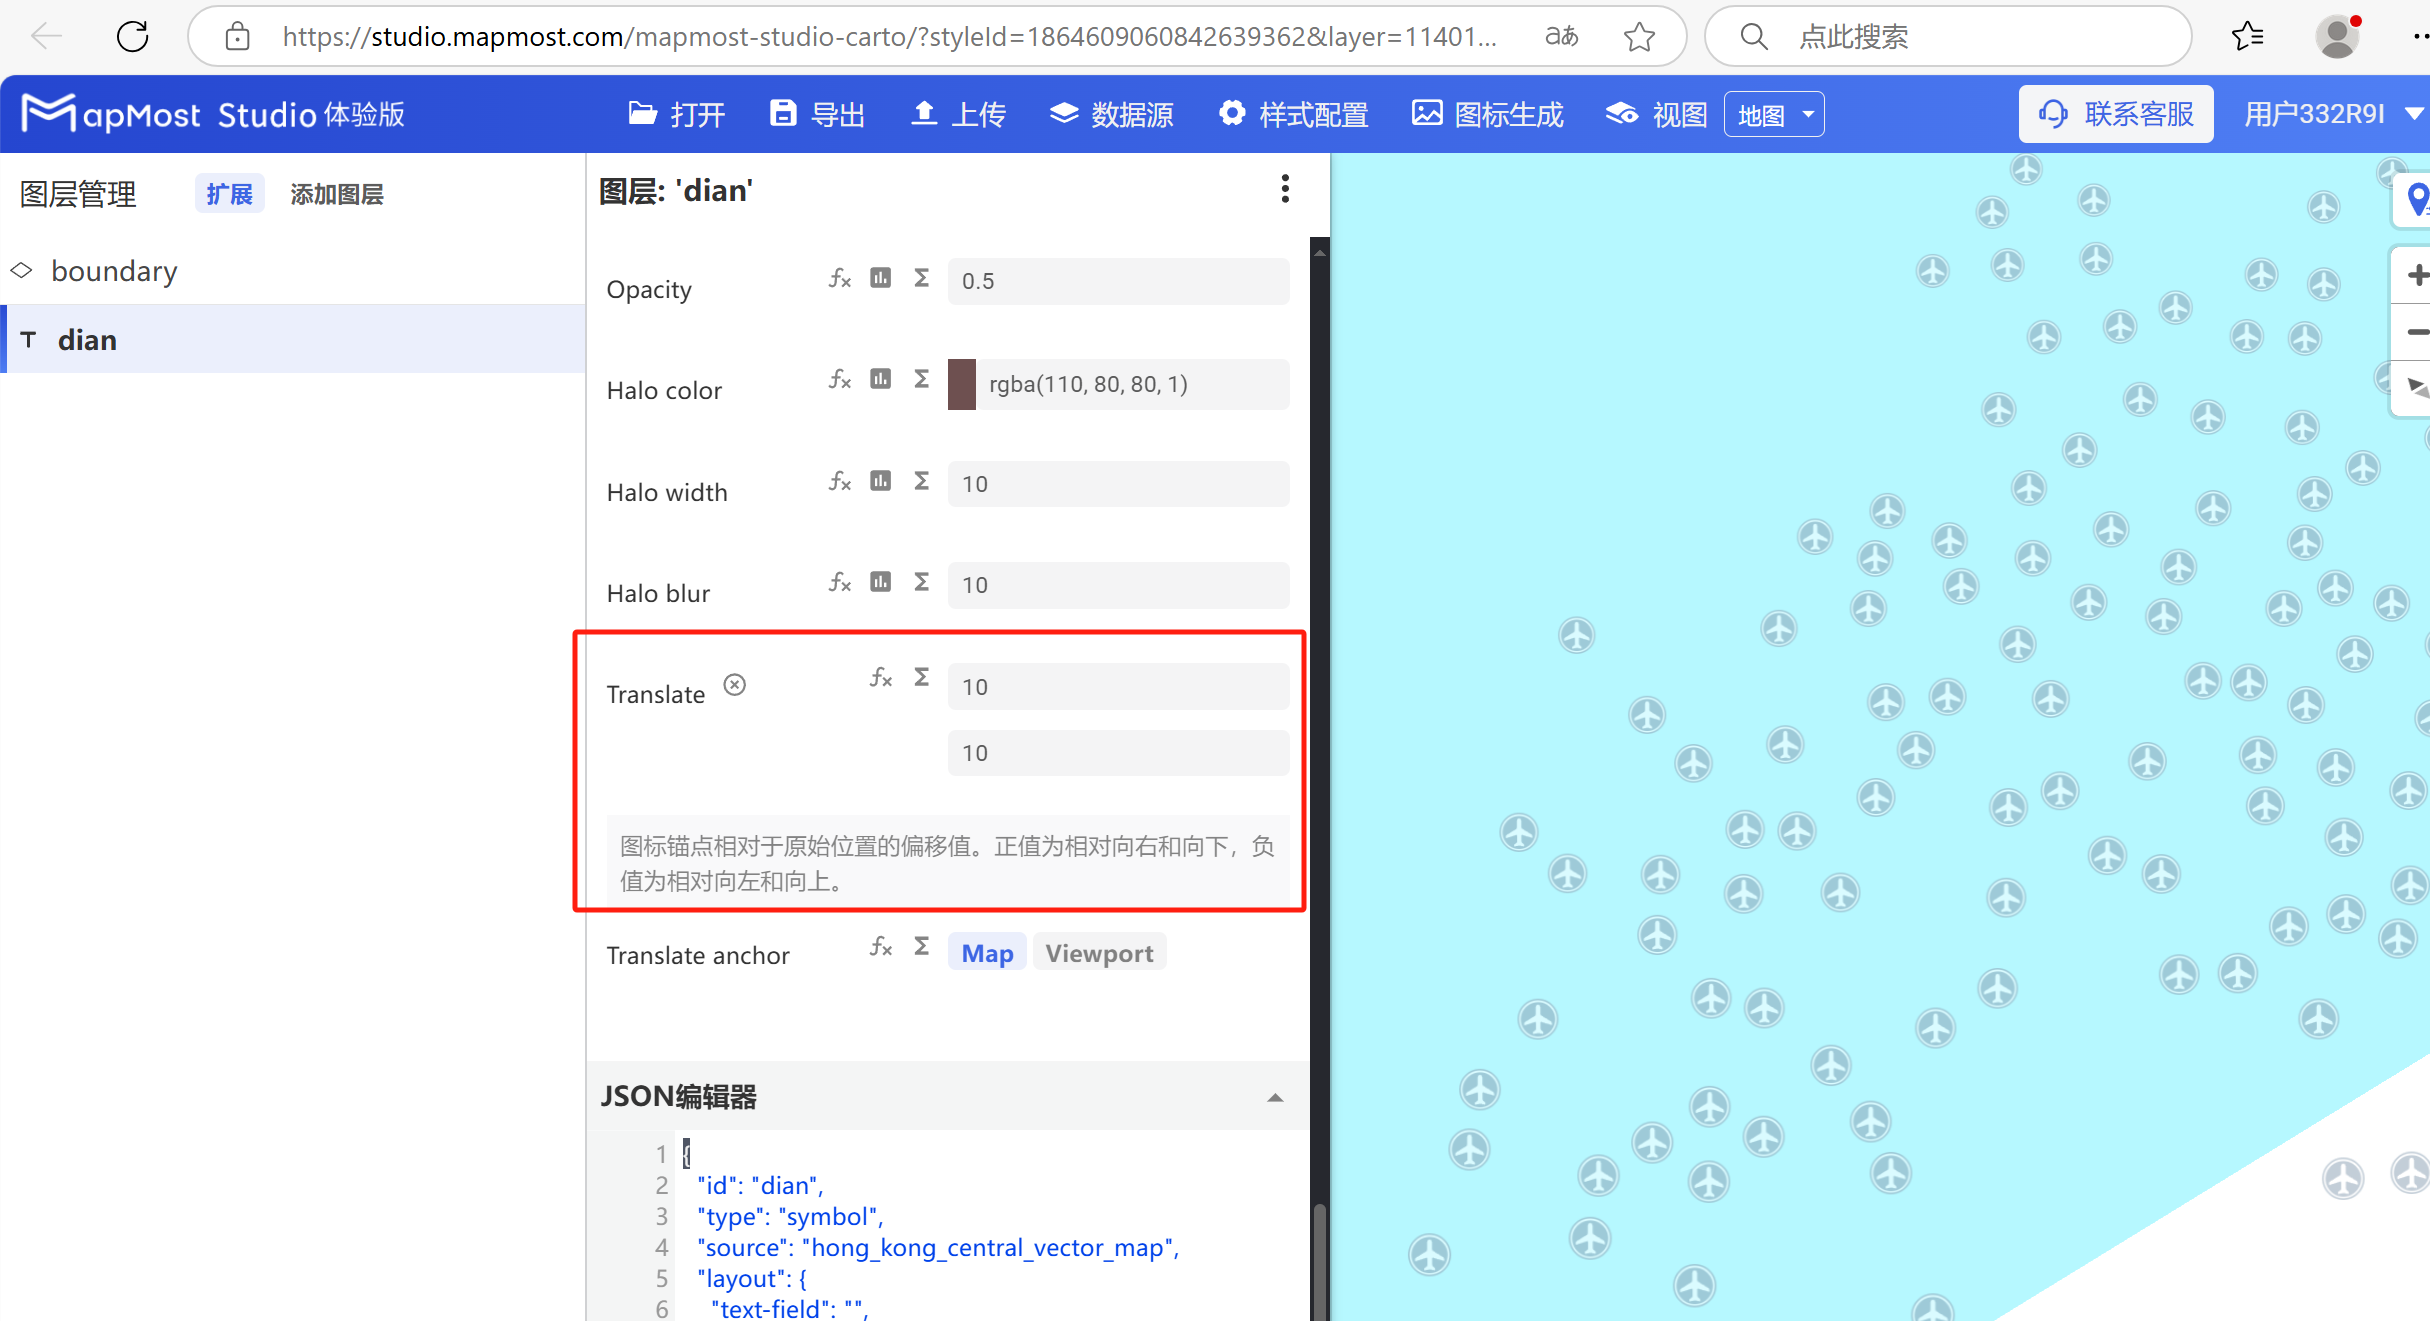Screen dimensions: 2430x1321
Task: Collapse the JSON编辑器 section
Action: tap(1275, 1097)
